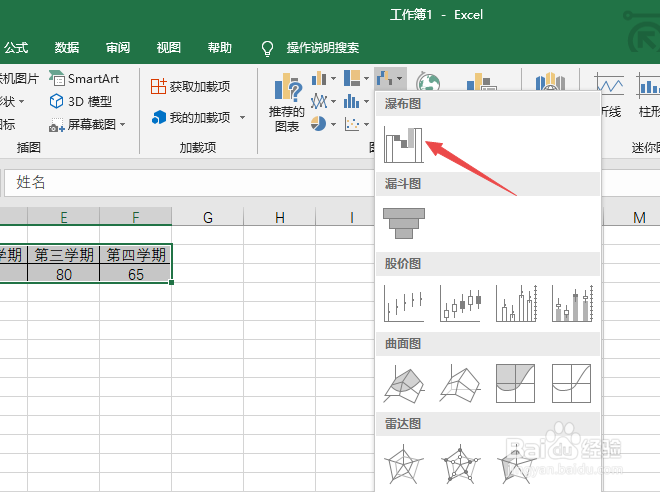Select cell containing 第三学期
The width and height of the screenshot is (660, 492).
click(x=64, y=255)
